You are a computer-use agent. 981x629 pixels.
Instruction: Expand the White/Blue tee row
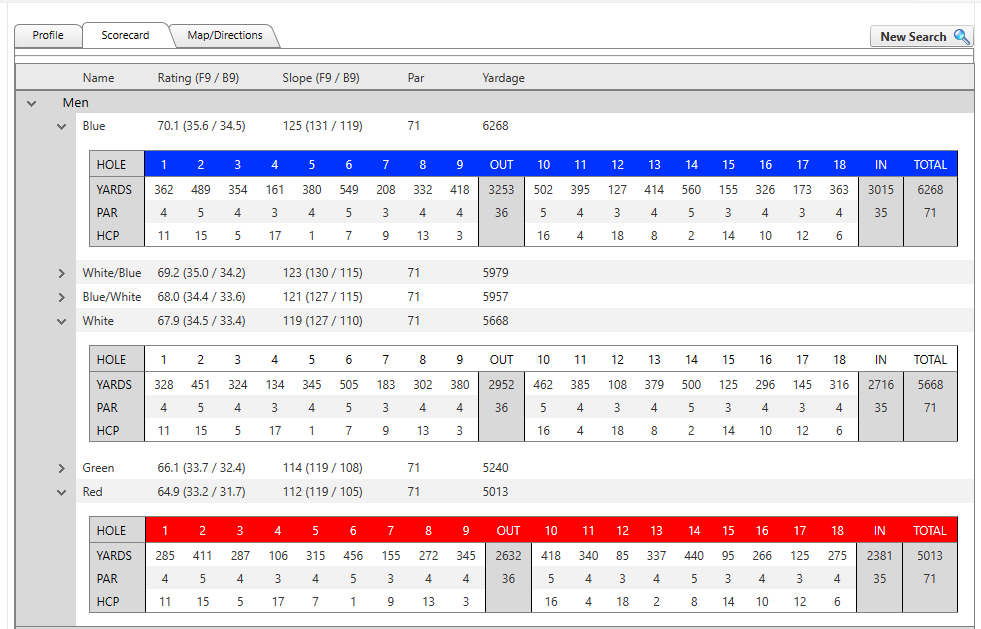pyautogui.click(x=62, y=273)
